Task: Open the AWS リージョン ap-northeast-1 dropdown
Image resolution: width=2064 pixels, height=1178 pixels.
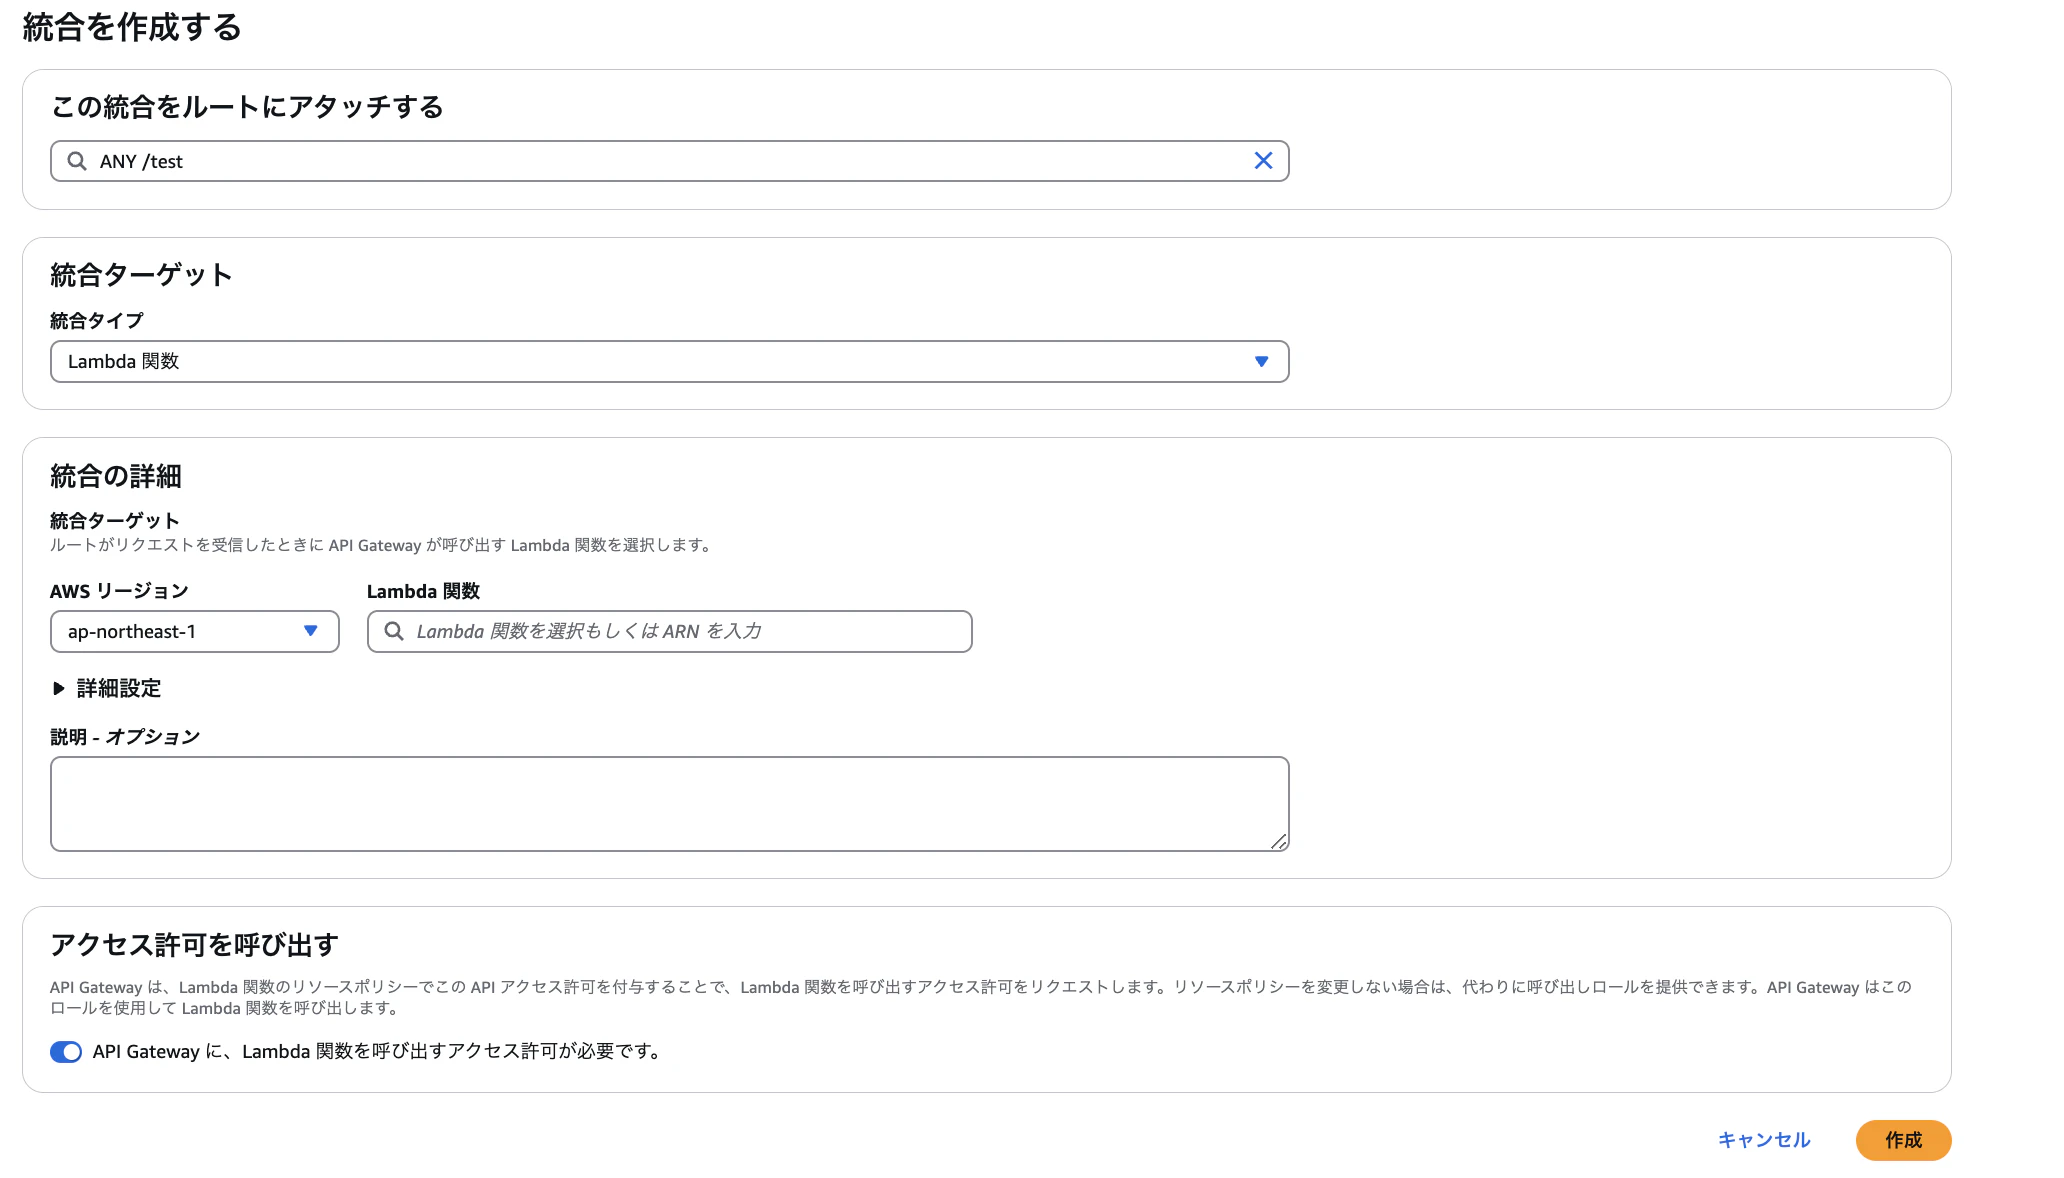Action: (194, 631)
